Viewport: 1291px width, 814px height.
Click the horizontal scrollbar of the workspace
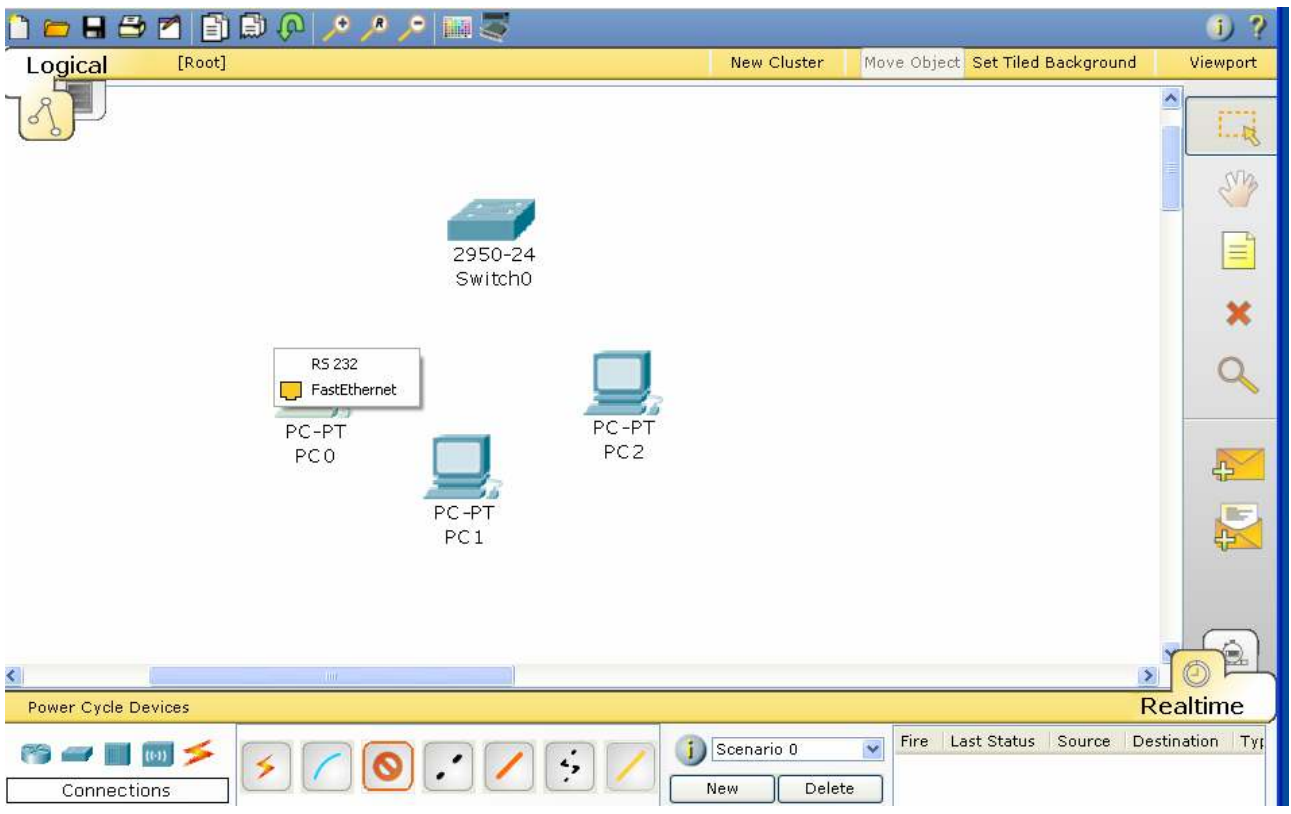pyautogui.click(x=331, y=677)
